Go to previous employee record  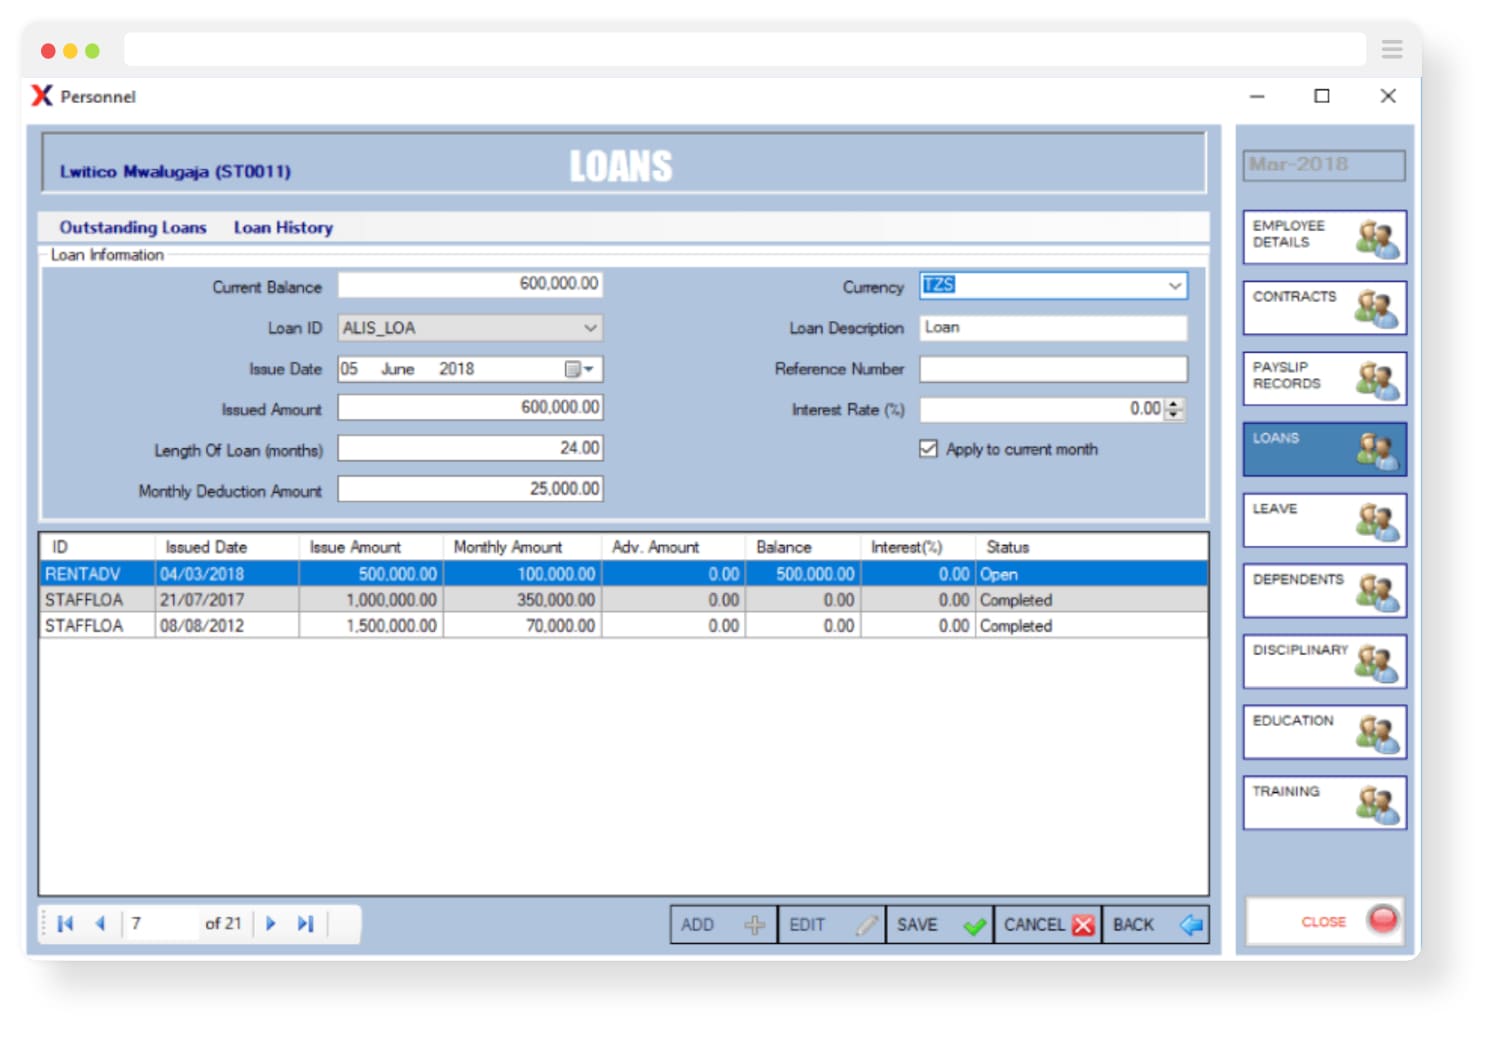[x=100, y=924]
